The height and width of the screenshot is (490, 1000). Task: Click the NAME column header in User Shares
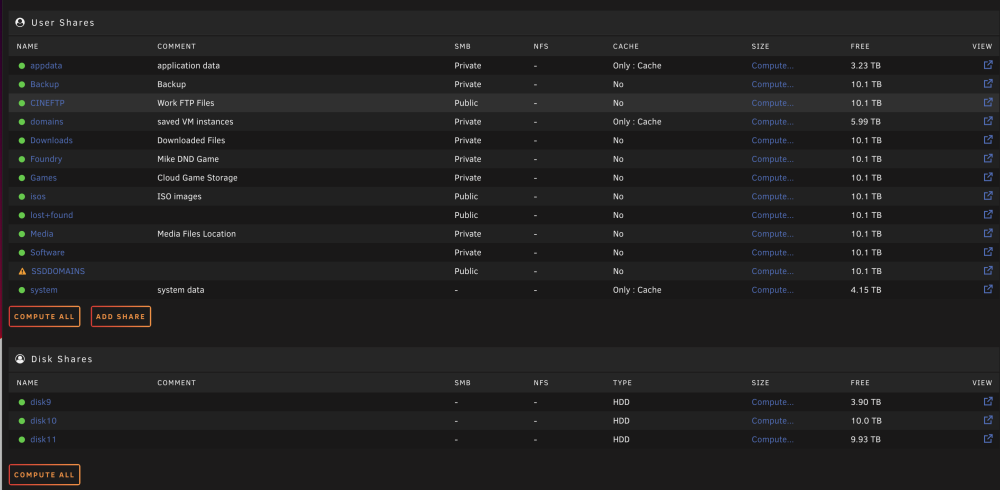[27, 47]
